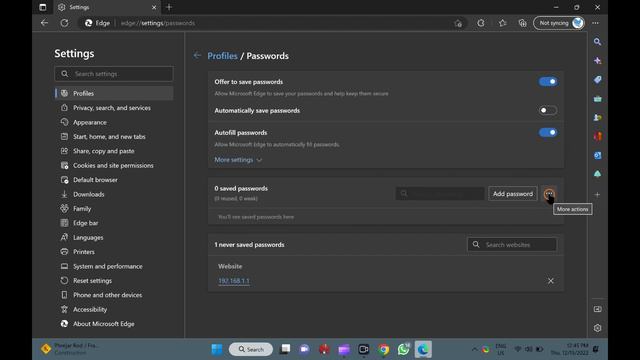Image resolution: width=640 pixels, height=360 pixels.
Task: Open WhatsApp from the taskbar
Action: point(403,349)
